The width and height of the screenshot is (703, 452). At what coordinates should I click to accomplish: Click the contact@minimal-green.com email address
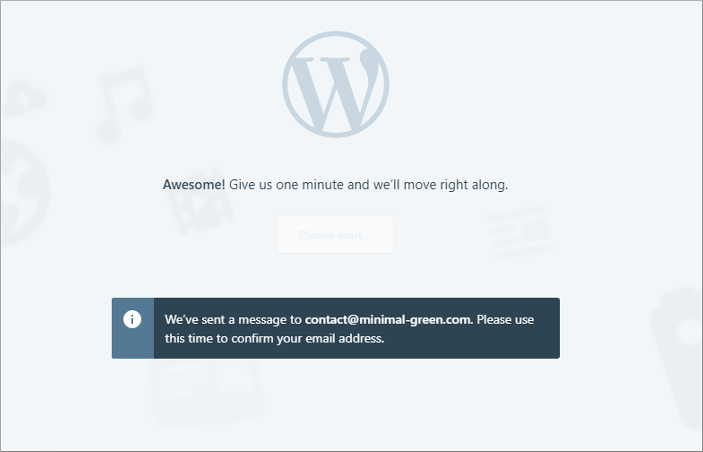389,320
